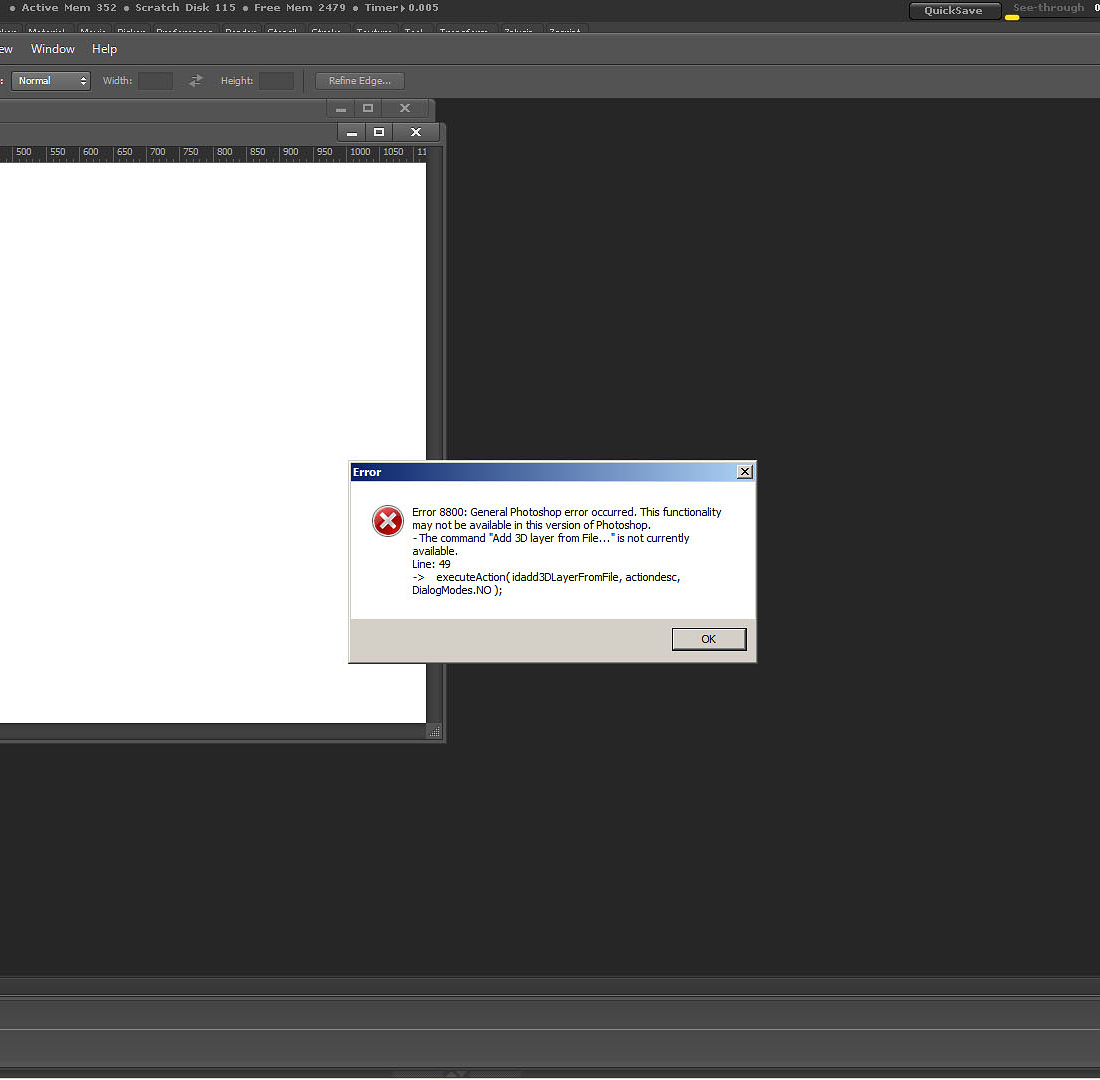Click the Timer value 0.005
Image resolution: width=1100 pixels, height=1080 pixels.
pos(424,8)
